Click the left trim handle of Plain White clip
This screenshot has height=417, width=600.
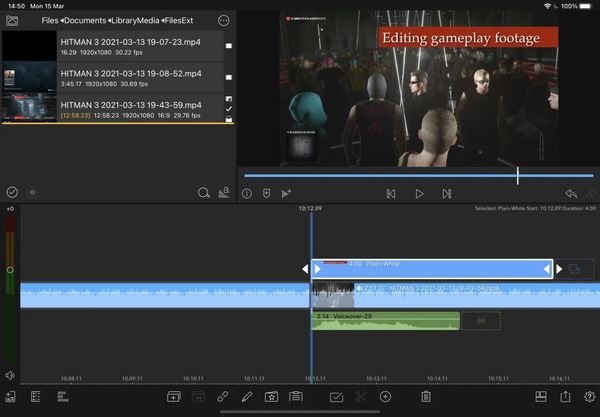(x=317, y=269)
